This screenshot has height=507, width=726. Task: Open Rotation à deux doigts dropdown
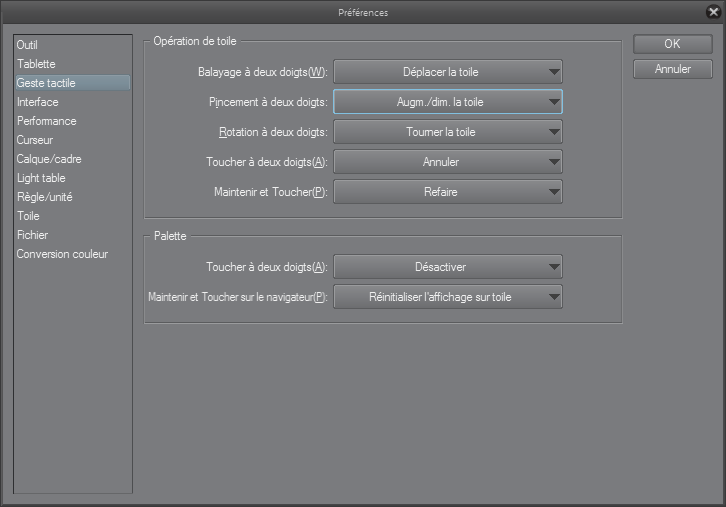[x=447, y=132]
